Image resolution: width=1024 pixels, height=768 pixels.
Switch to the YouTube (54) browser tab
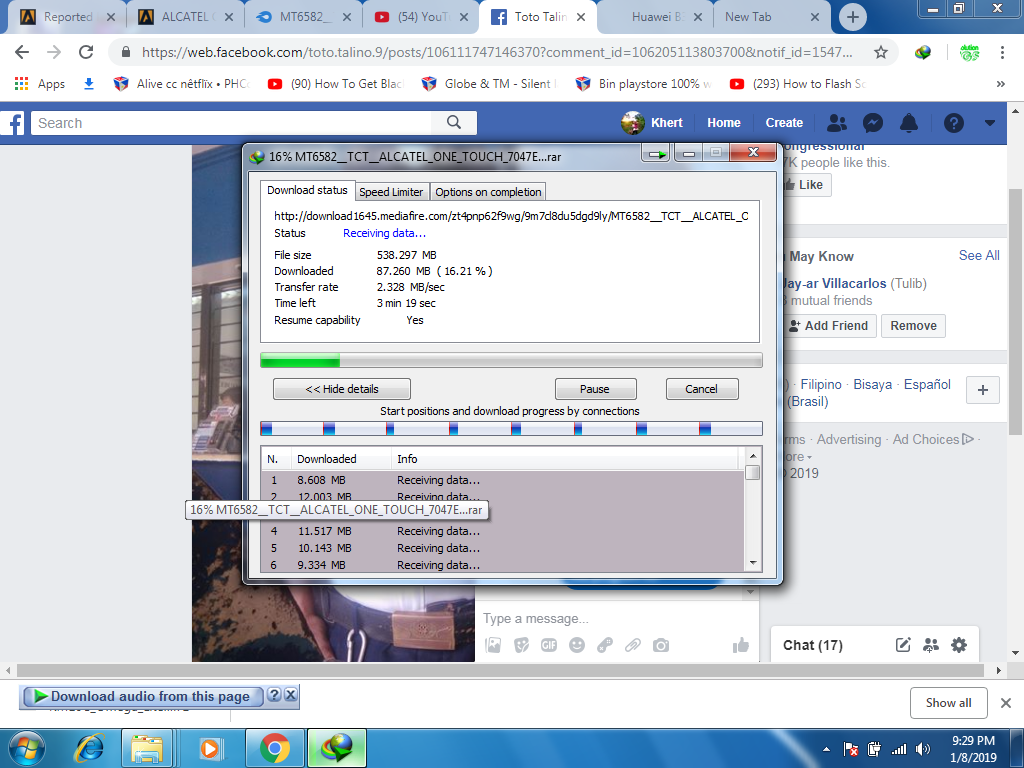click(423, 17)
